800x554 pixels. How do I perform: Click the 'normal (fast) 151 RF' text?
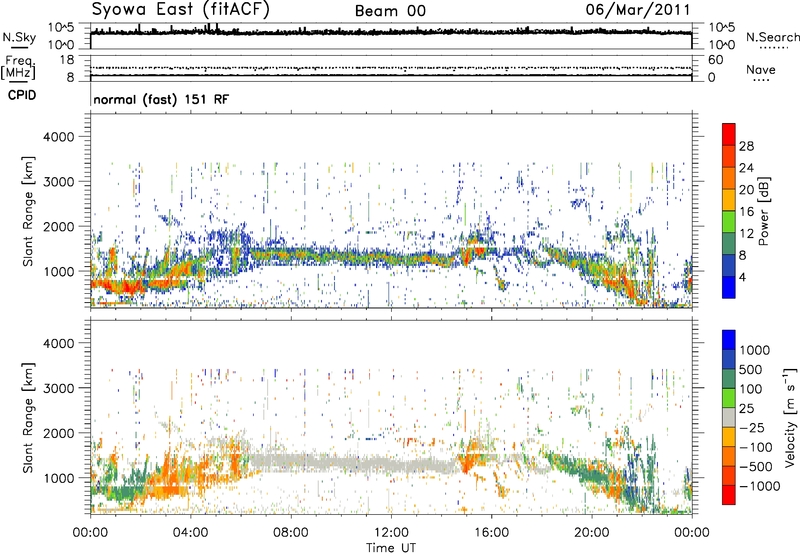(x=161, y=99)
